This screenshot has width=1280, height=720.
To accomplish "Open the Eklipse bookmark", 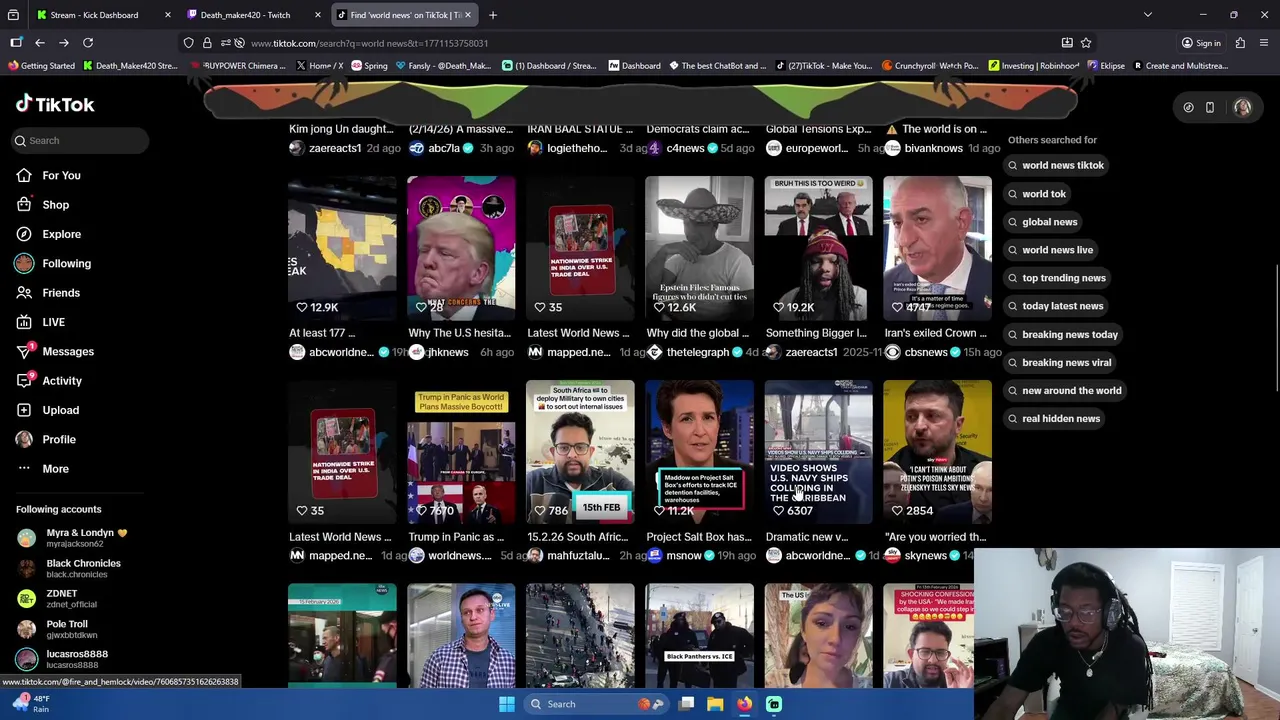I will pos(1106,66).
